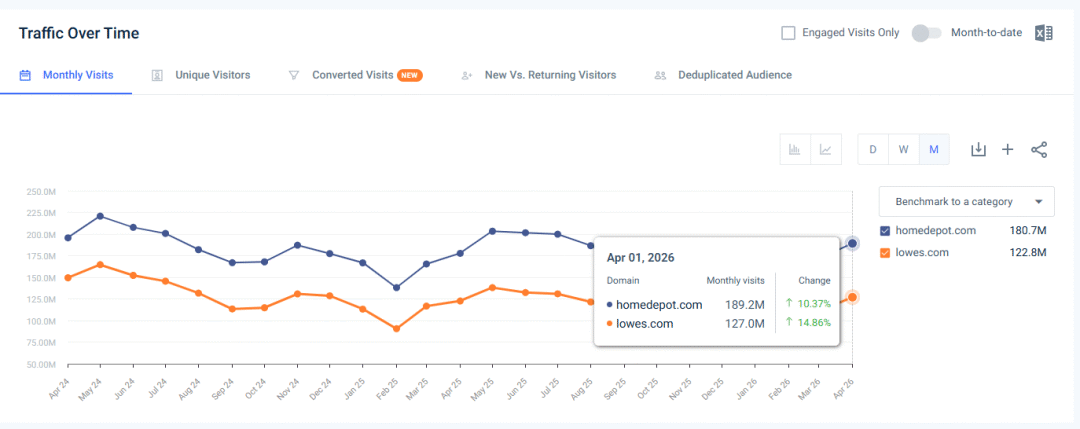Click the NEW badge on Converted Visits

(410, 75)
